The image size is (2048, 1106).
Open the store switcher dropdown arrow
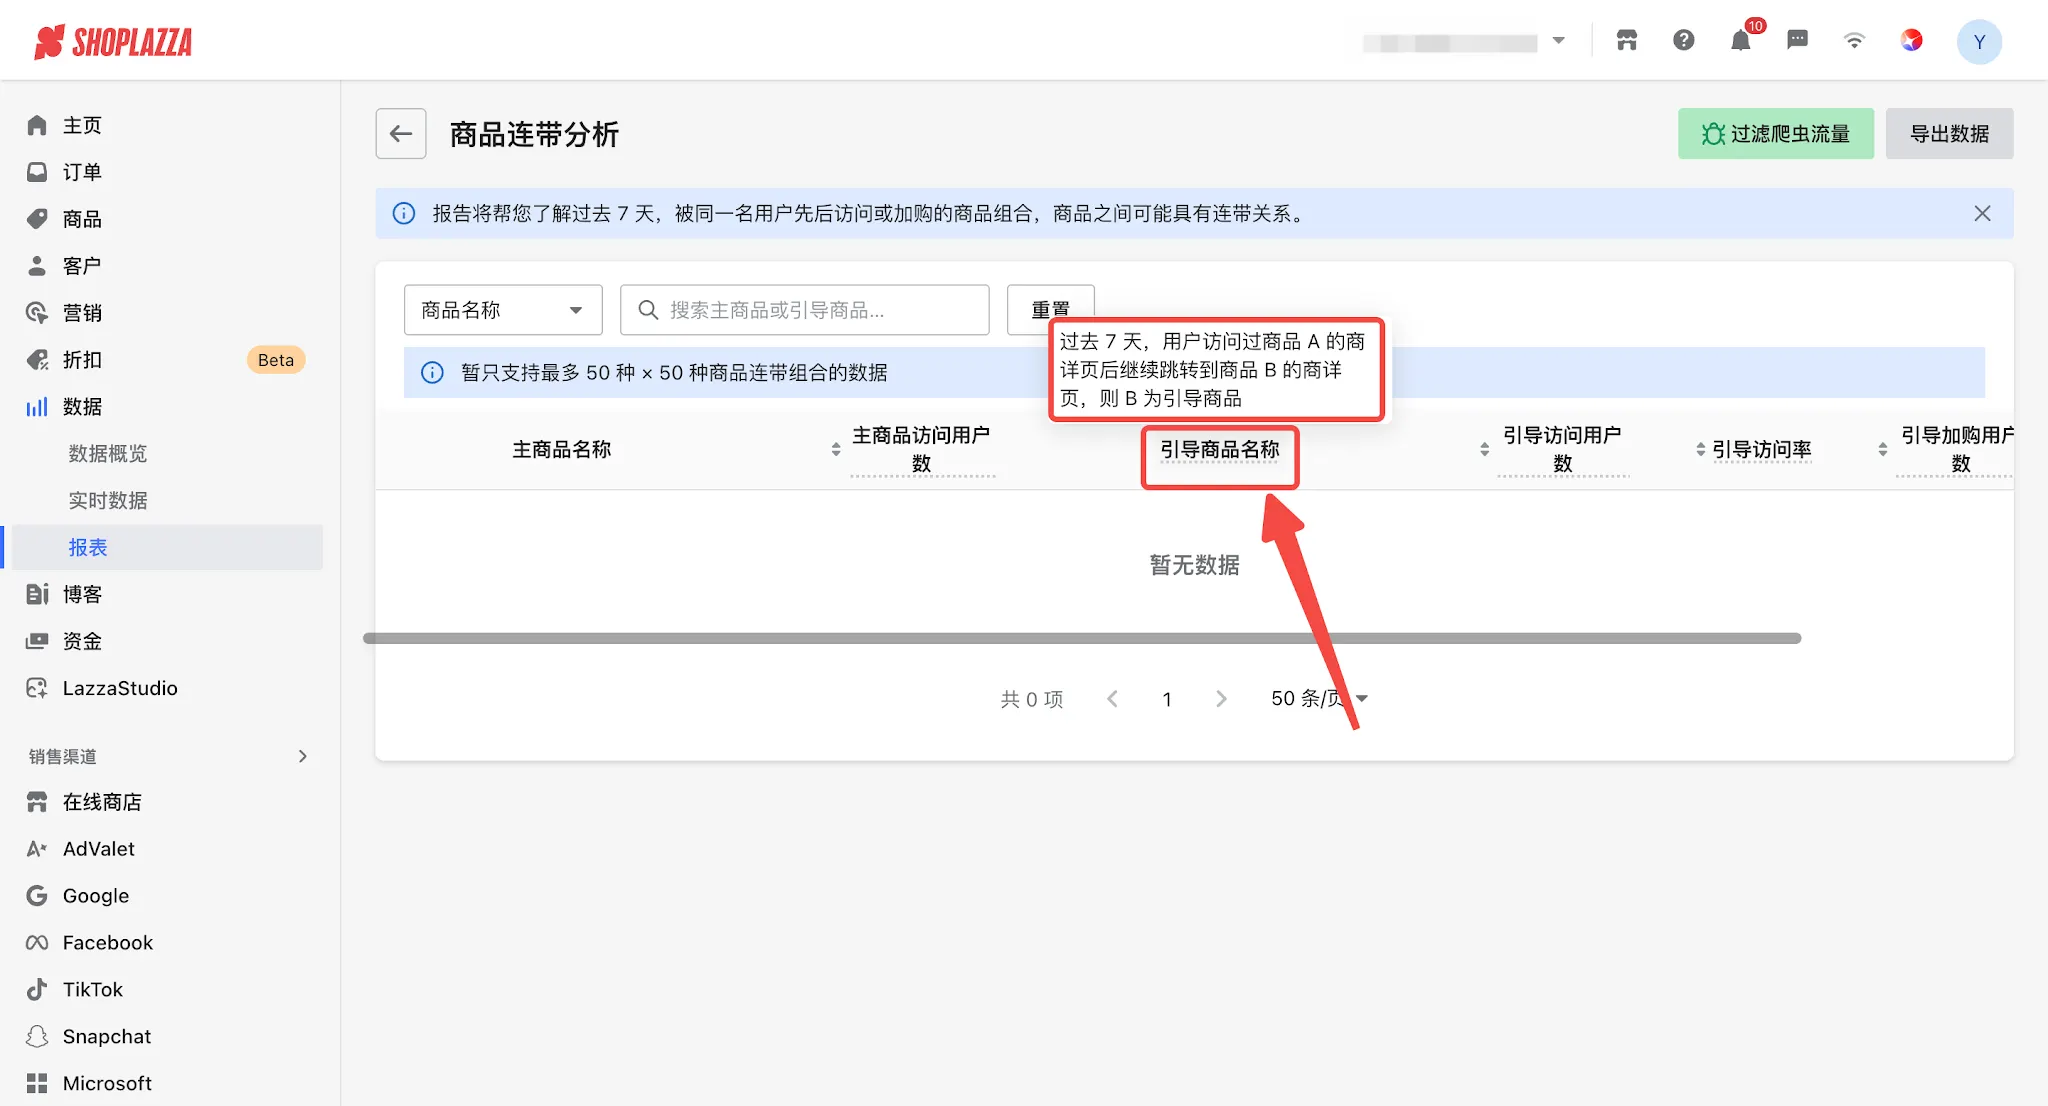pos(1558,41)
